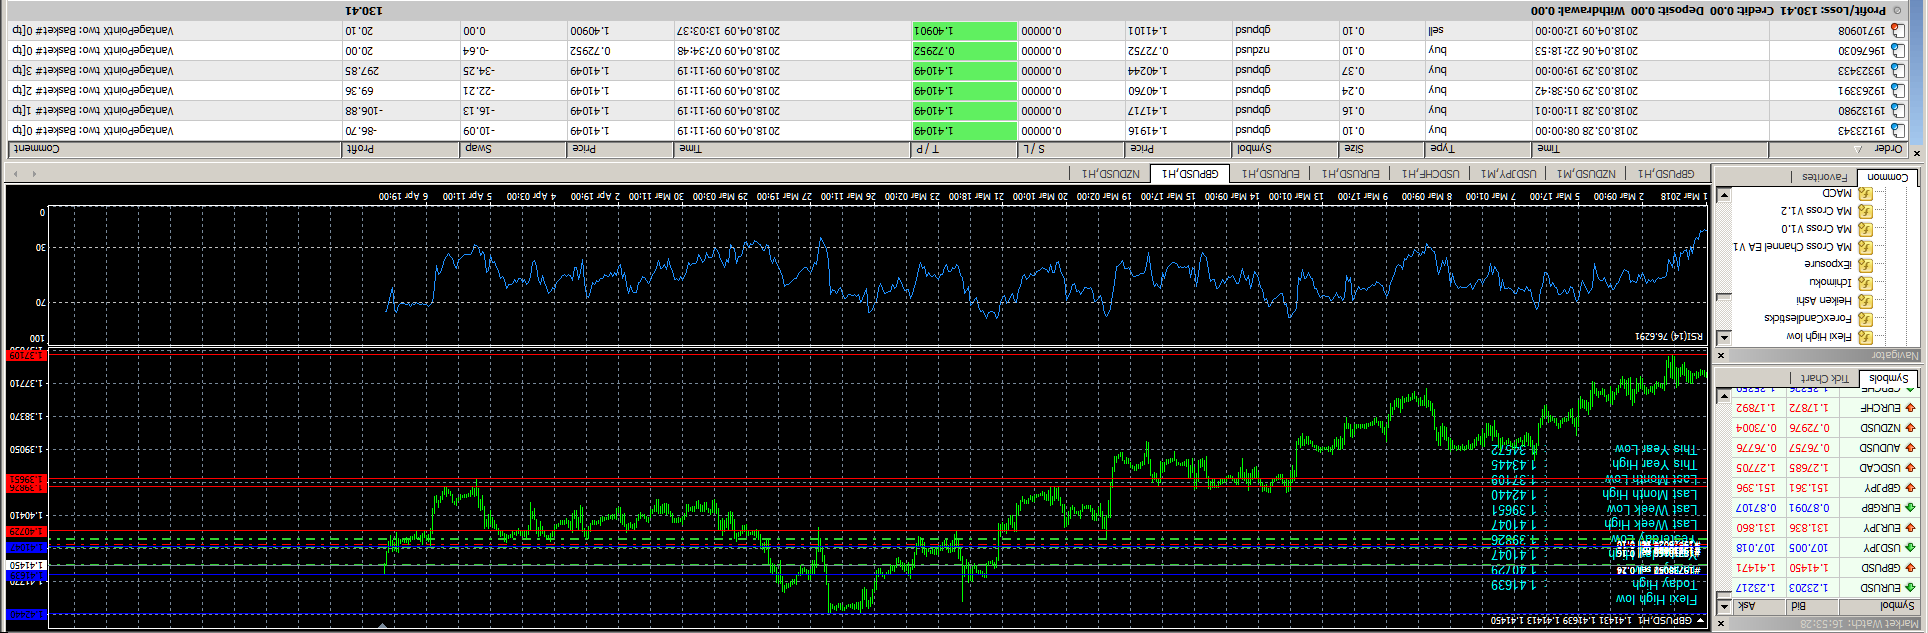Click the Market Watch scrollbar arrow beside the Ask header
This screenshot has width=1928, height=633.
coord(1723,606)
